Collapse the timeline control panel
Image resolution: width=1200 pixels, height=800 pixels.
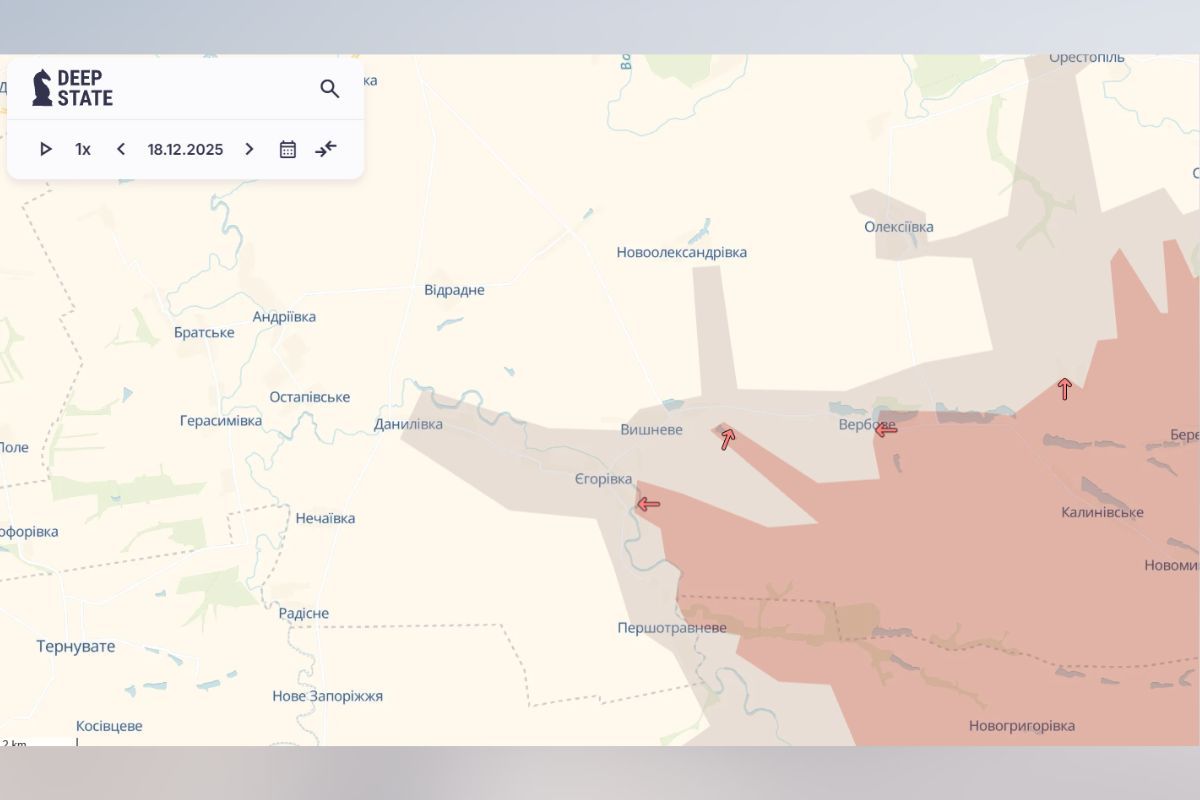point(326,149)
